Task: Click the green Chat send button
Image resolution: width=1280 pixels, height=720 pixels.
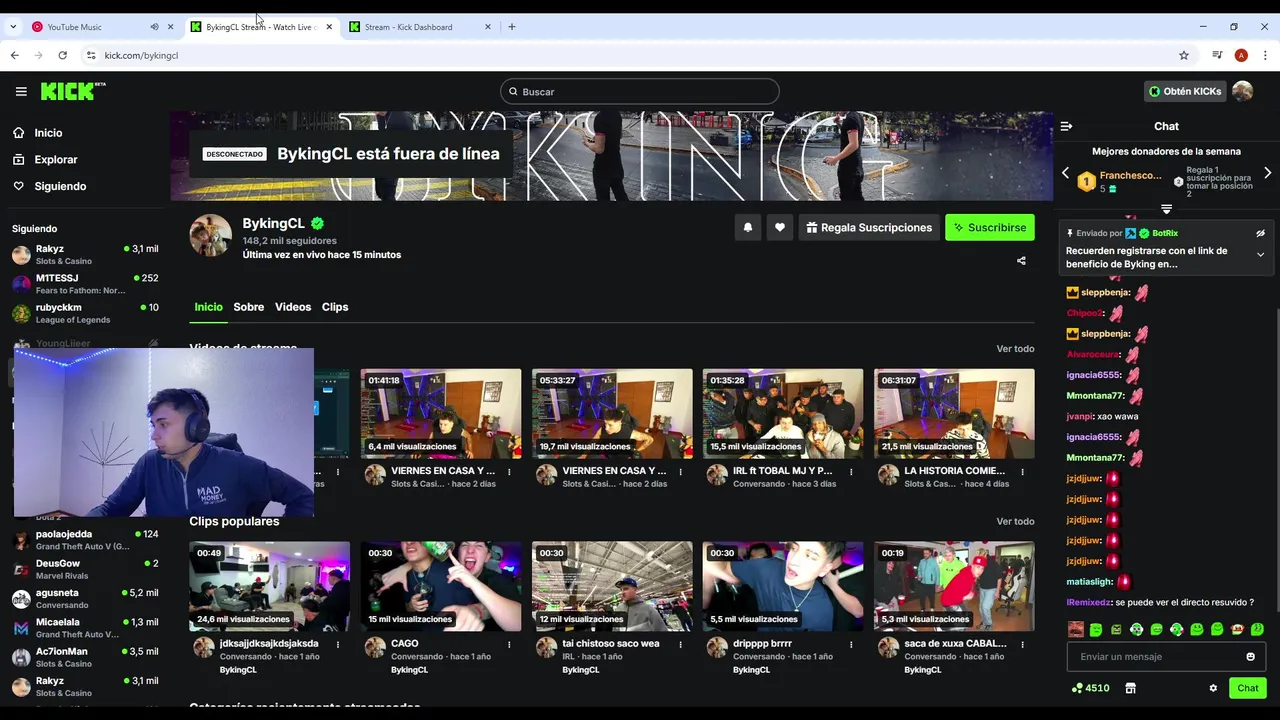Action: coord(1248,688)
